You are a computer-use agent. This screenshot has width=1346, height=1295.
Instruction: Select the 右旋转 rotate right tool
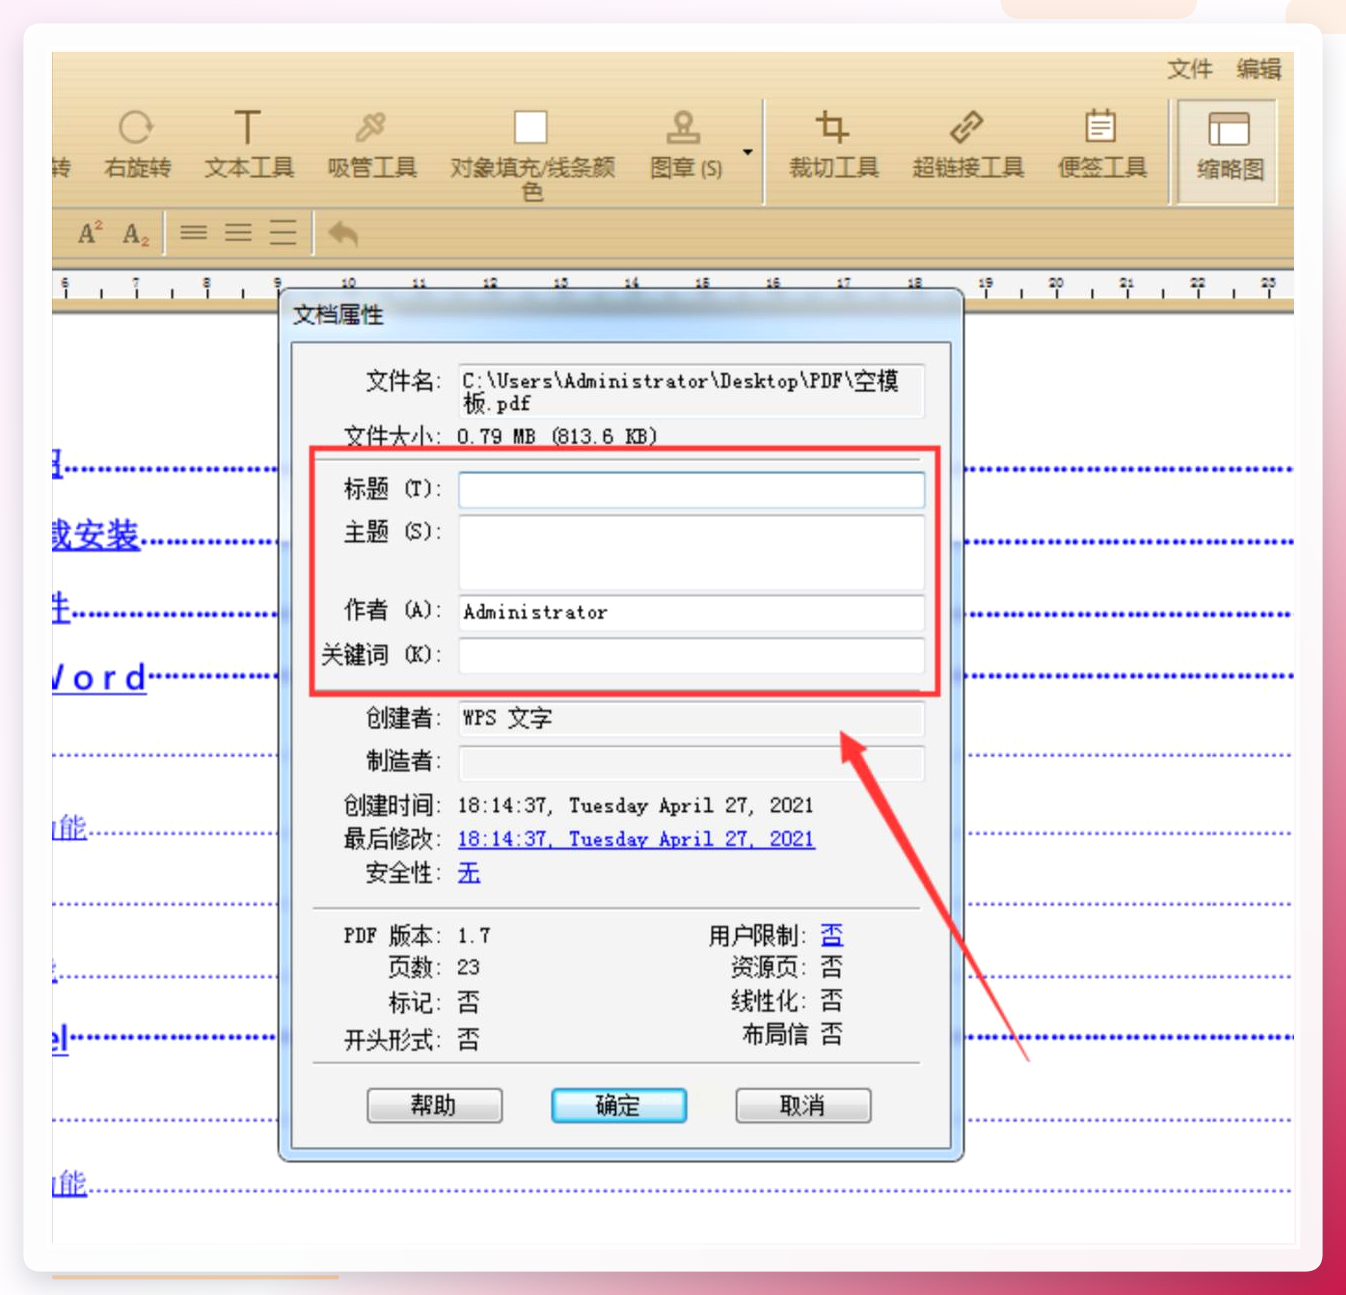click(137, 145)
